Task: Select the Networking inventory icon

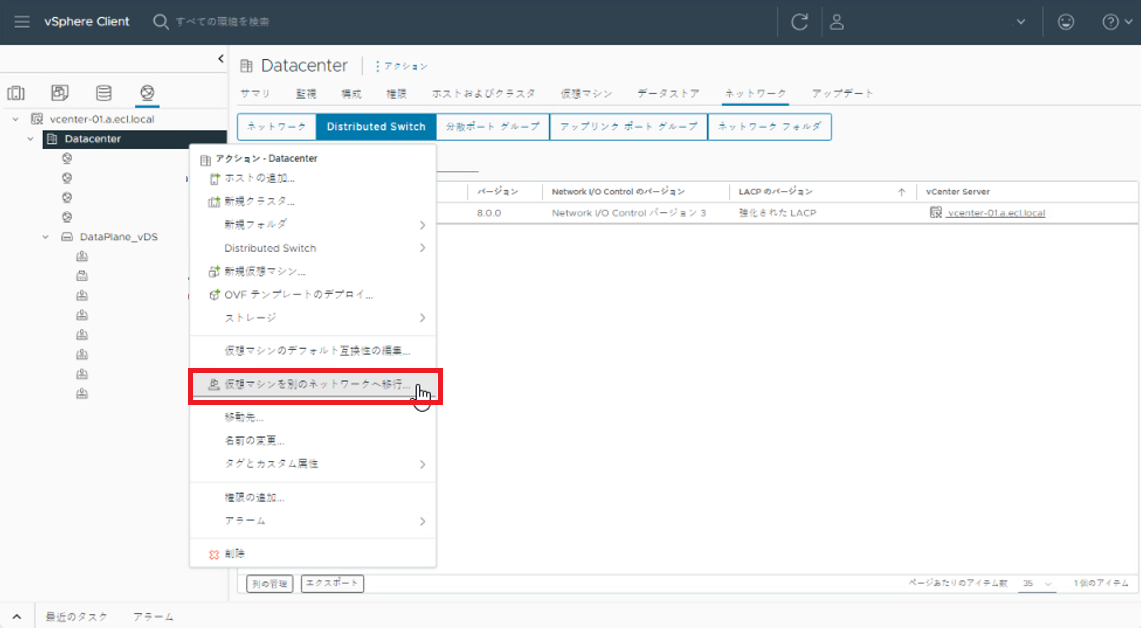Action: [147, 93]
